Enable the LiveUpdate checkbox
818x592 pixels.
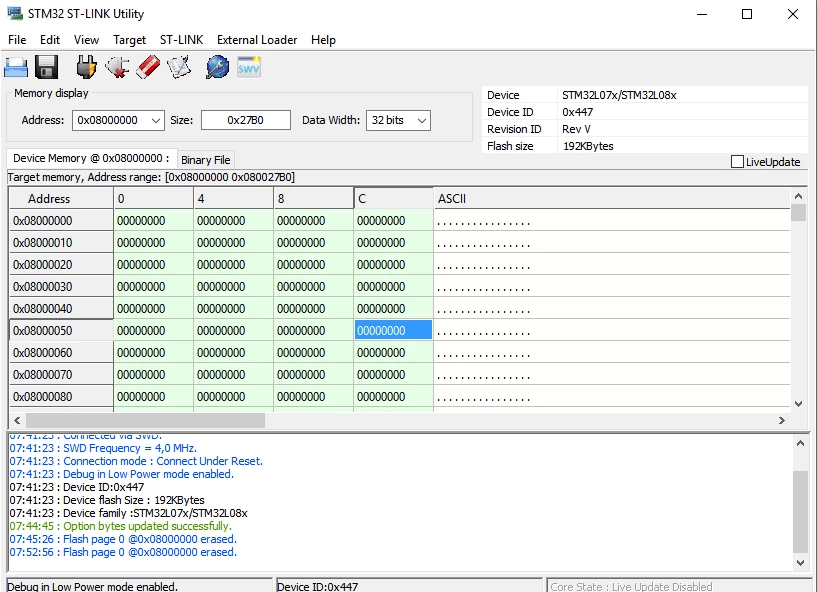tap(737, 162)
